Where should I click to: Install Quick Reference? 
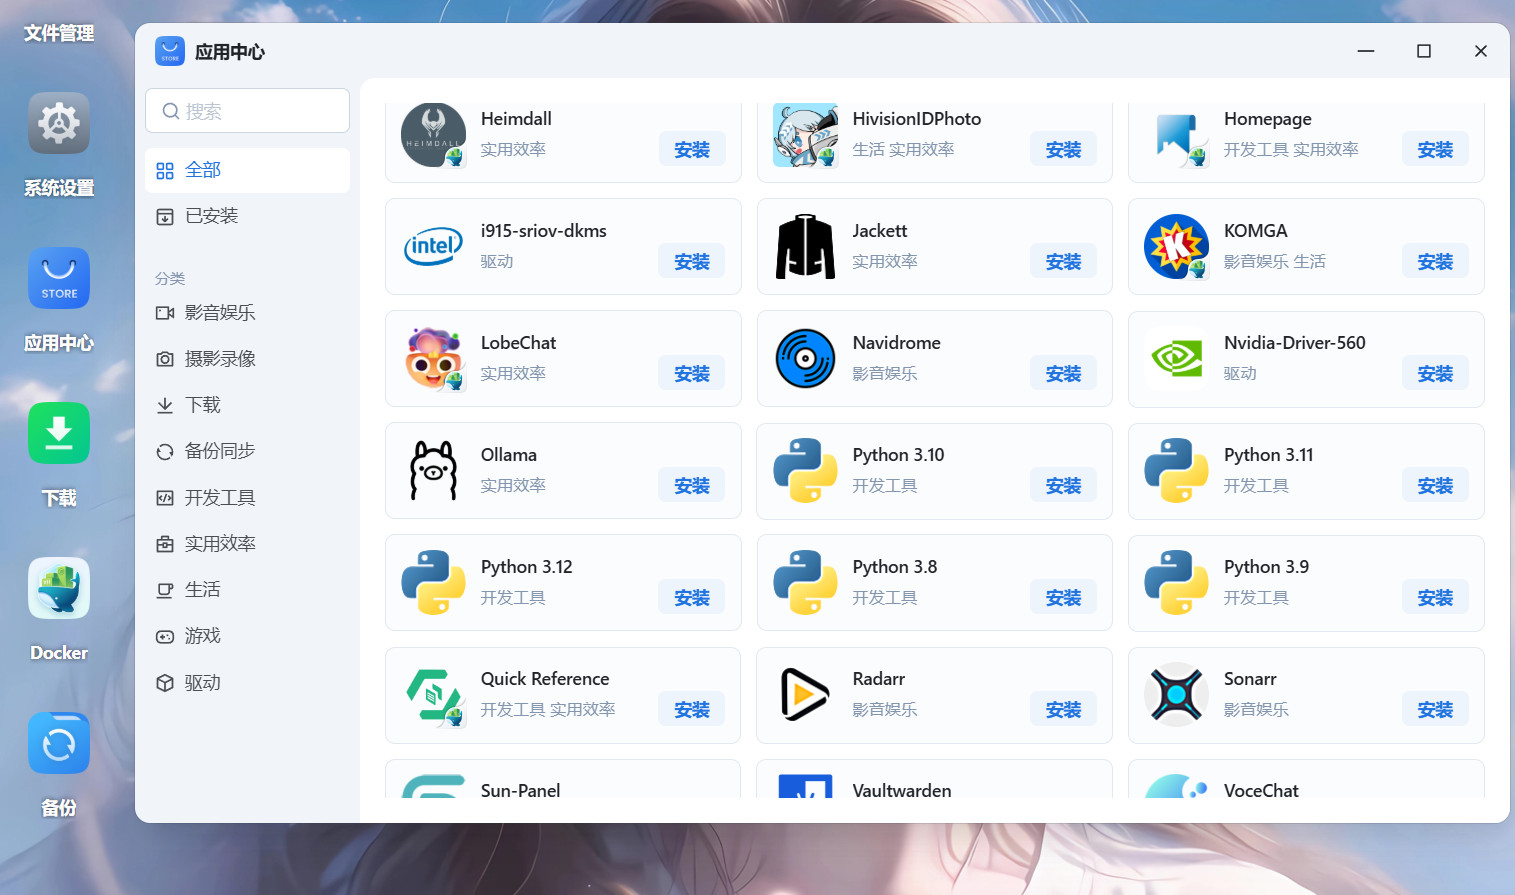pos(692,709)
